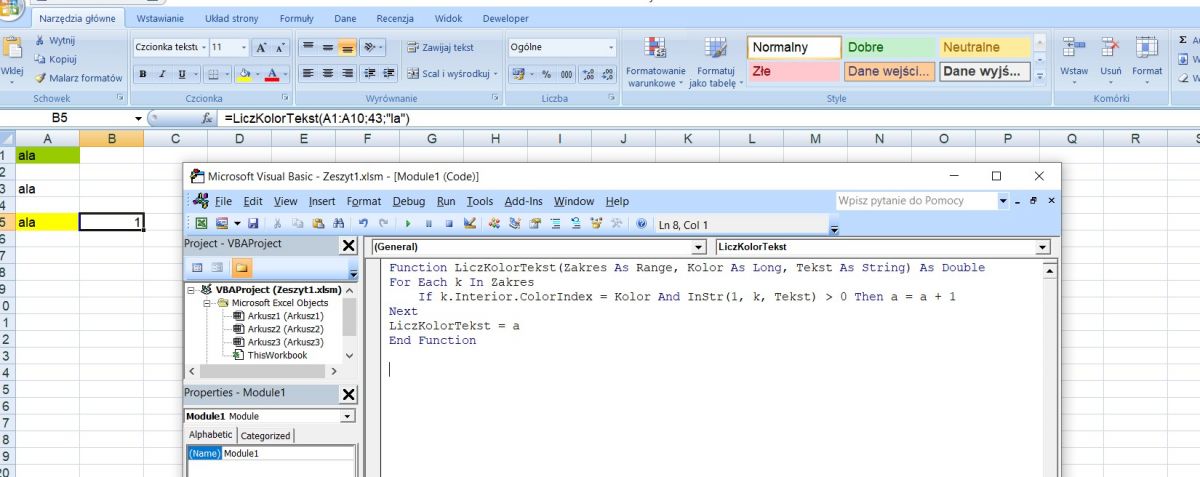Screen dimensions: 1200x477
Task: Click the Reset stop icon in VBA toolbar
Action: [449, 224]
